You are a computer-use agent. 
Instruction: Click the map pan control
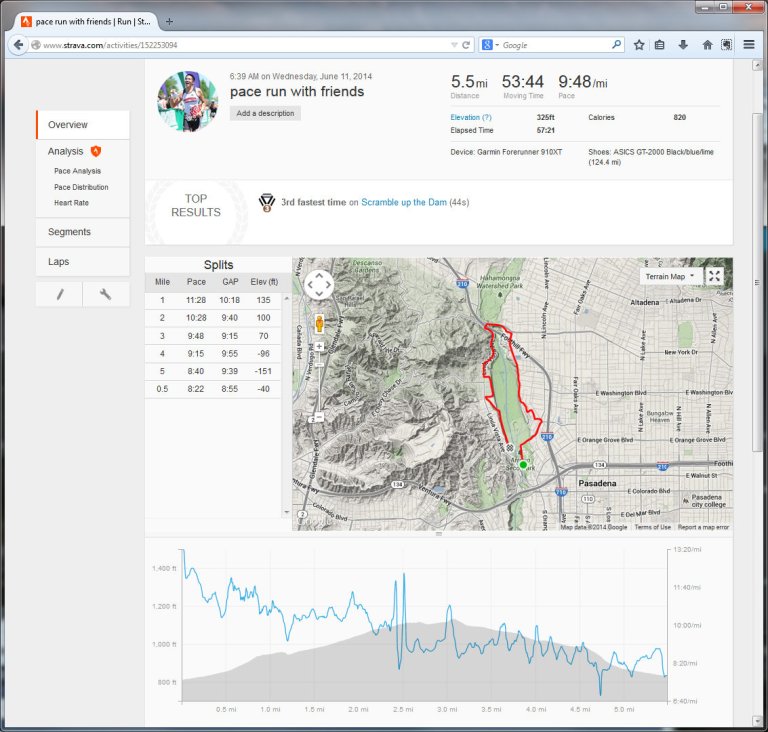[319, 285]
